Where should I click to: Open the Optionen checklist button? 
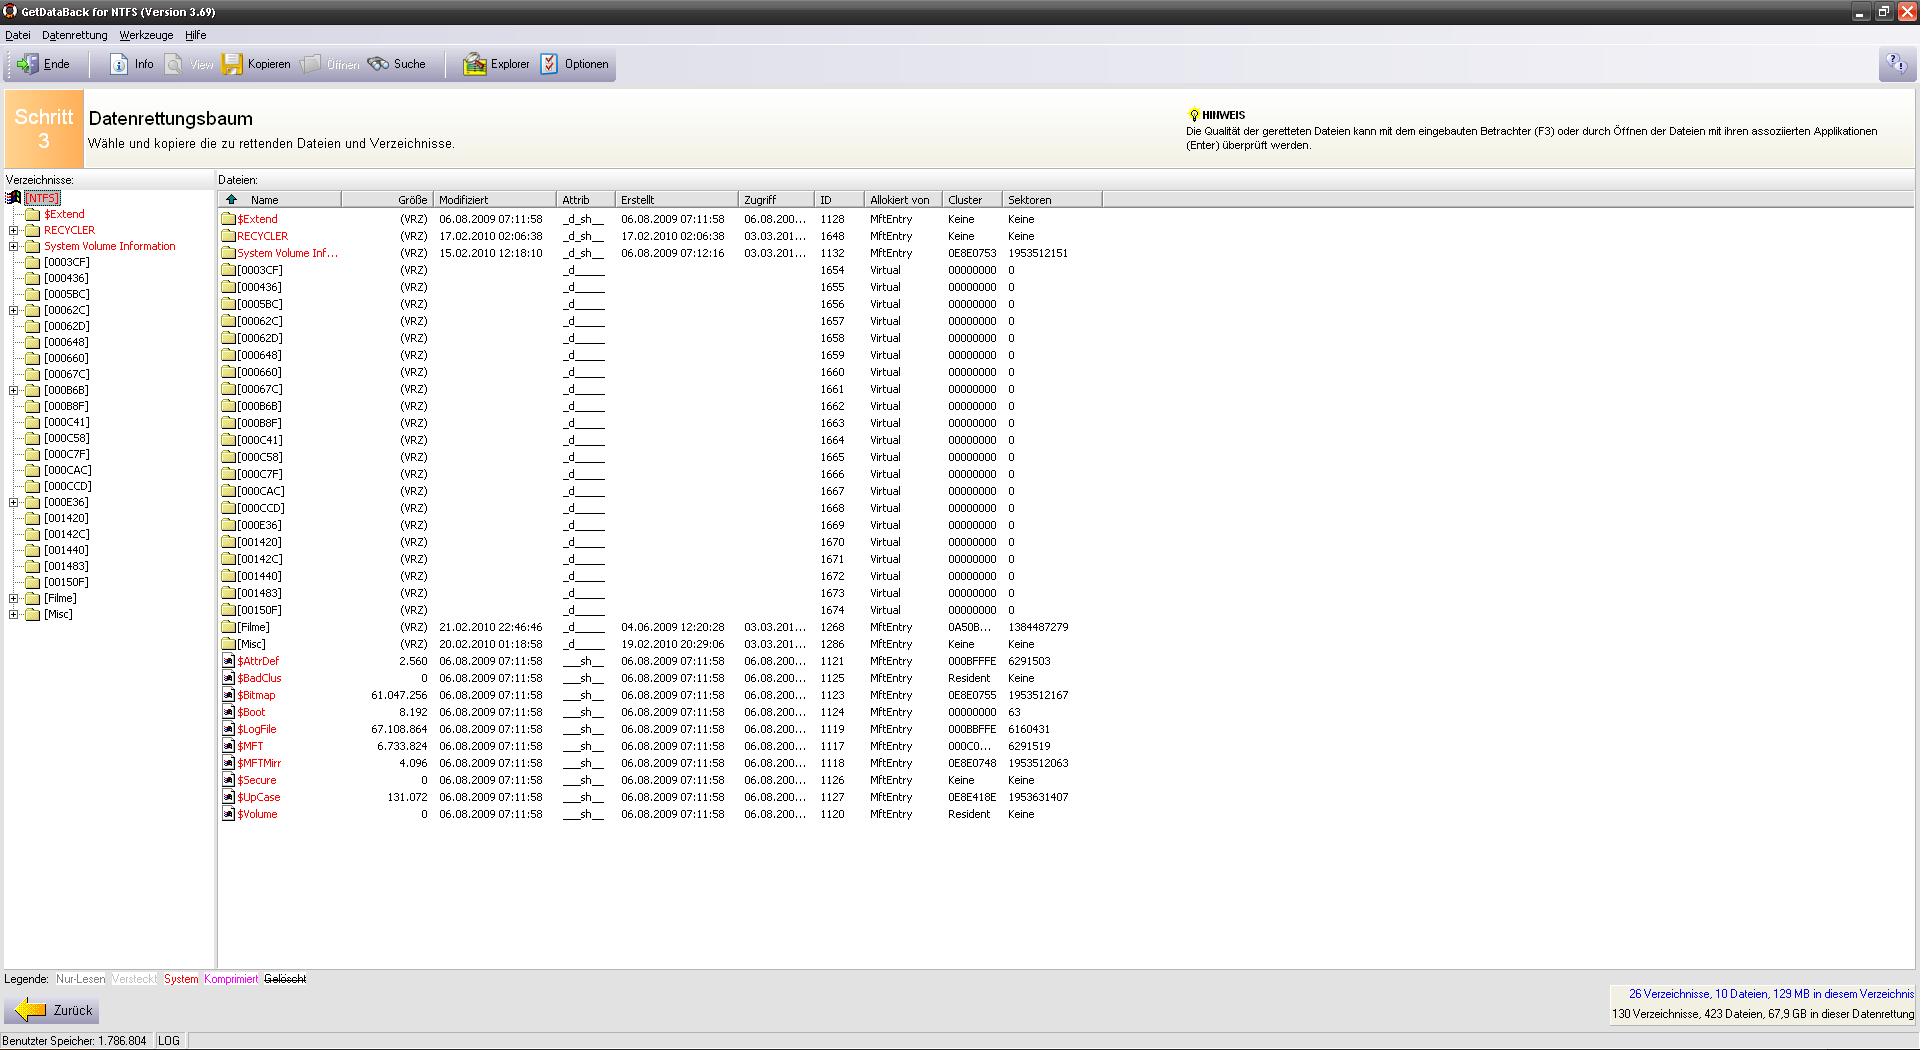click(575, 64)
